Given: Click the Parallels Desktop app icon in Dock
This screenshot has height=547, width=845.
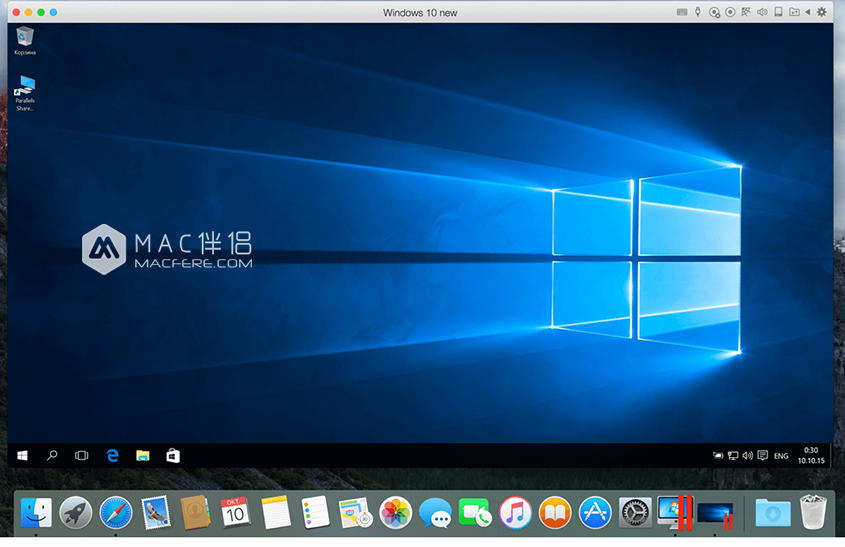Looking at the screenshot, I should click(x=675, y=513).
